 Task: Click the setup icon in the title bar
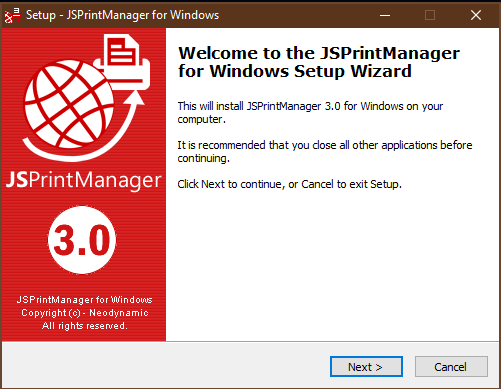click(x=12, y=15)
